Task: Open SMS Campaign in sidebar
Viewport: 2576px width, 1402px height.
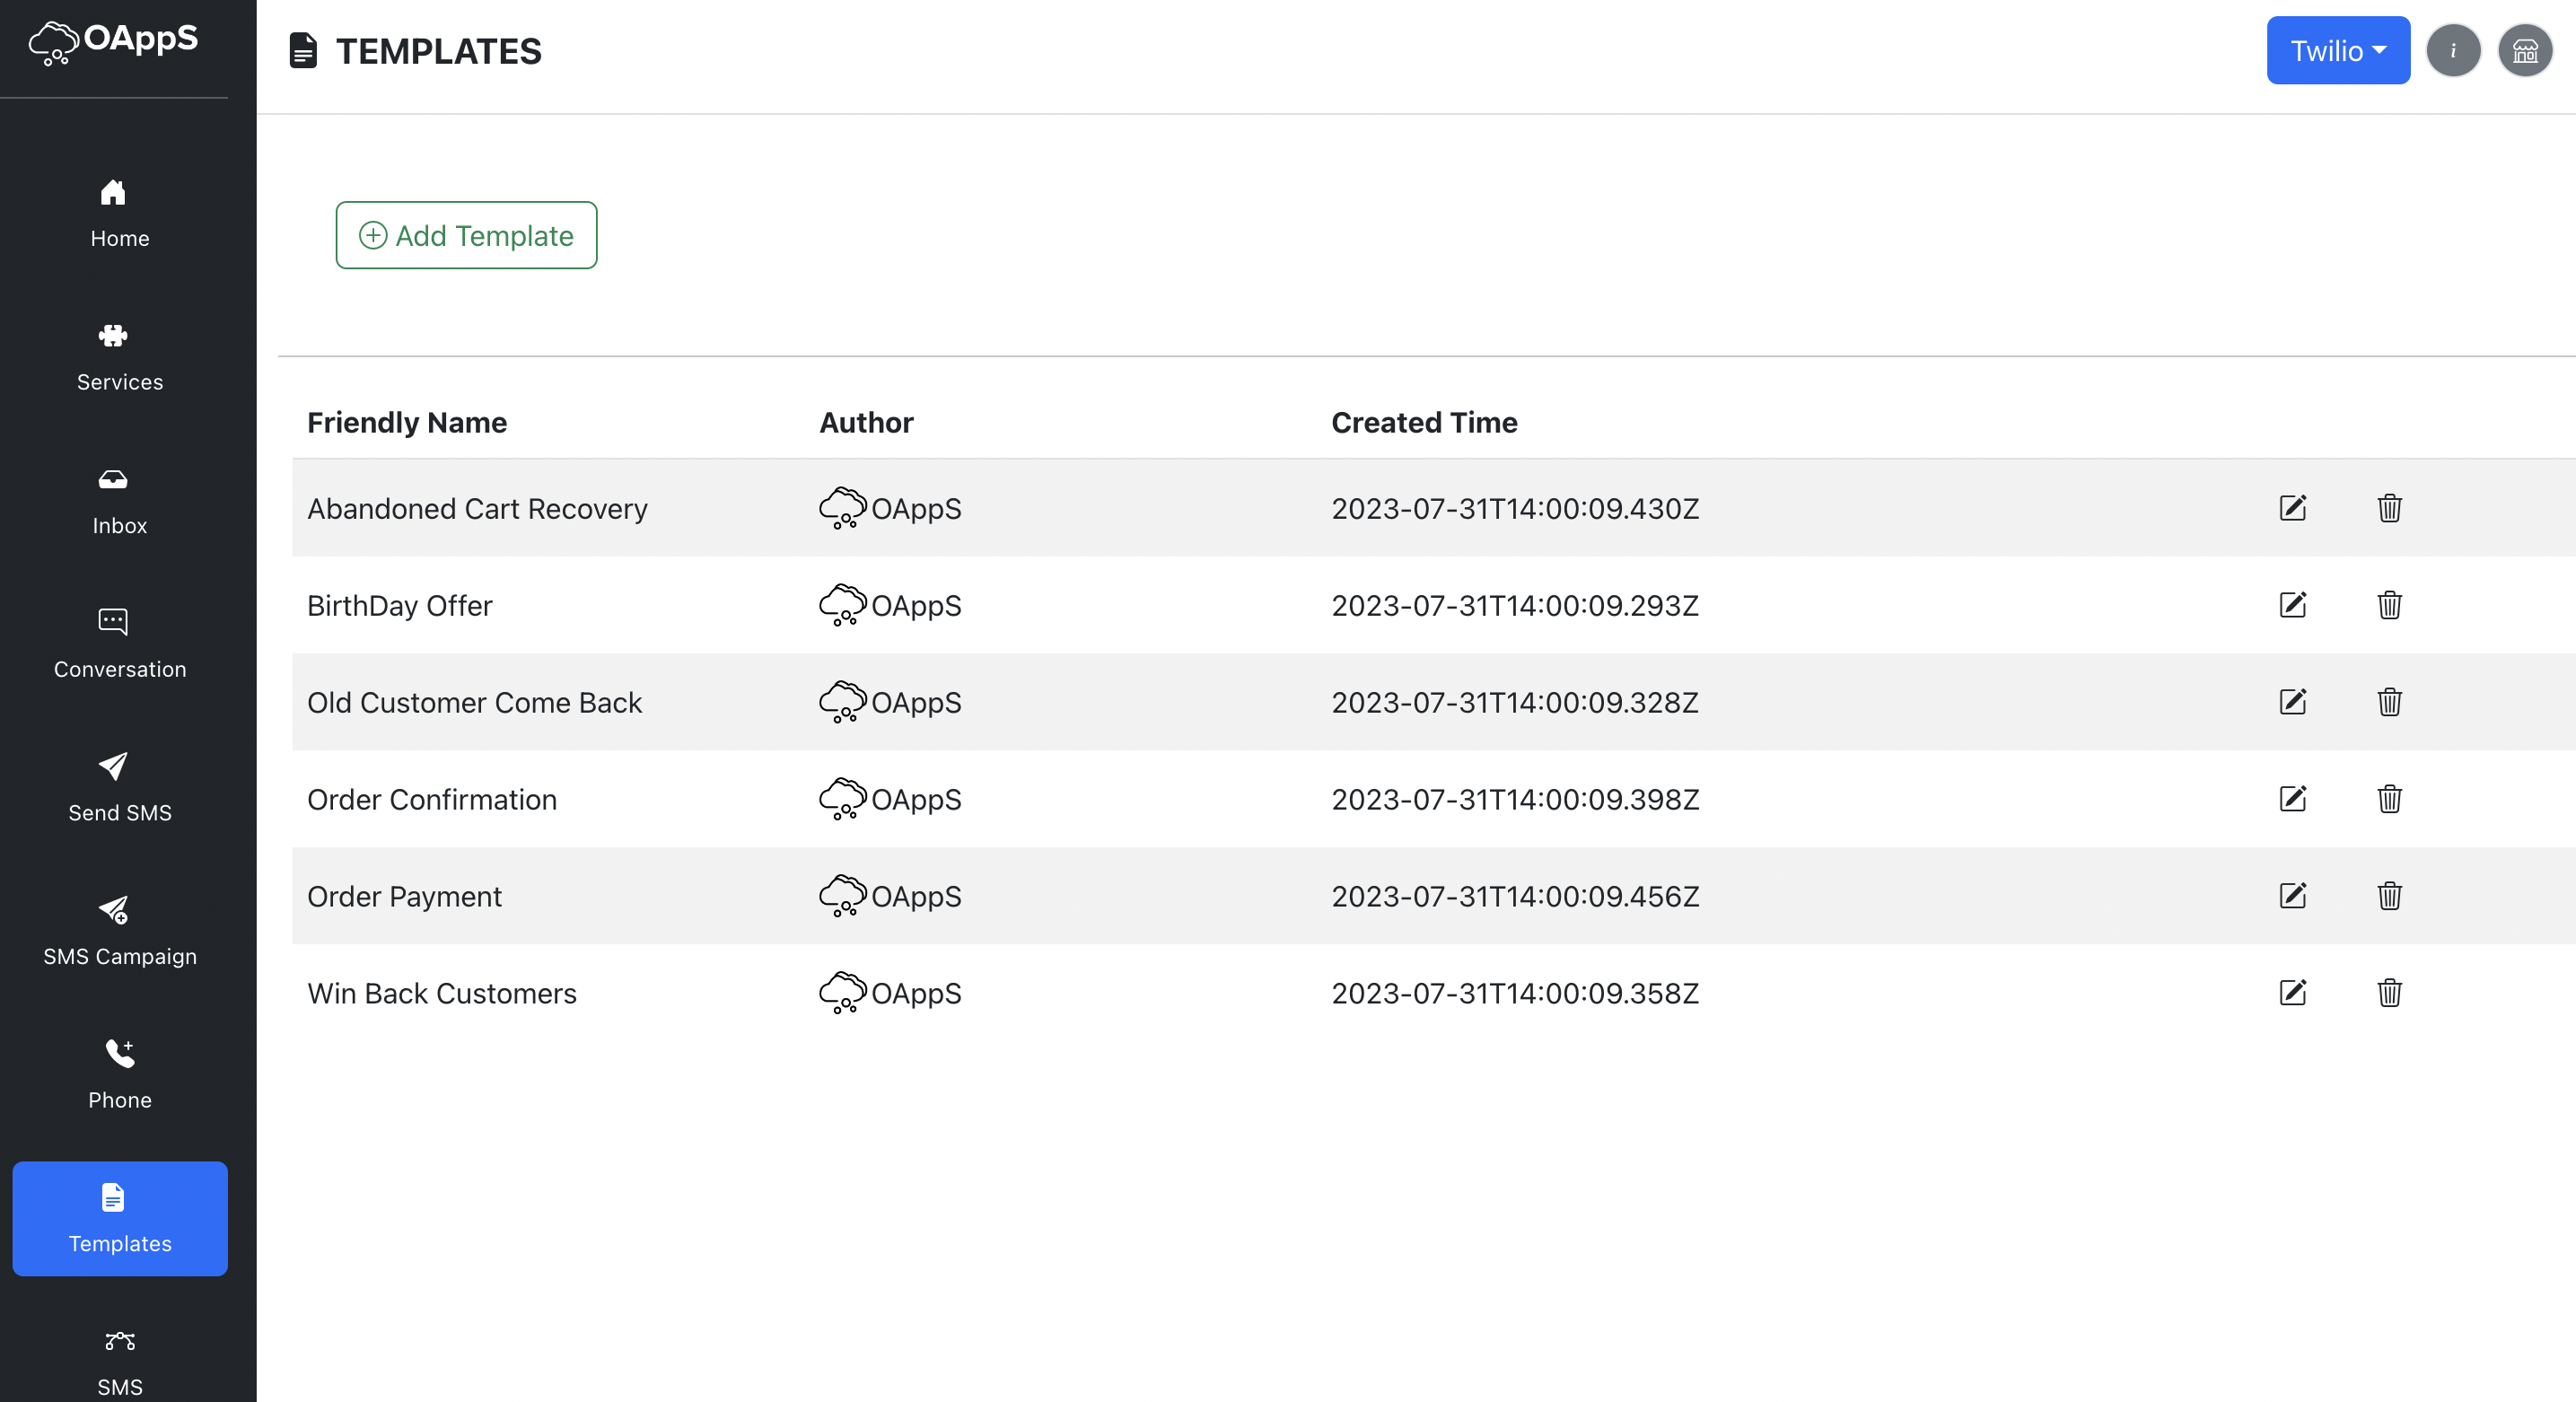Action: point(120,932)
